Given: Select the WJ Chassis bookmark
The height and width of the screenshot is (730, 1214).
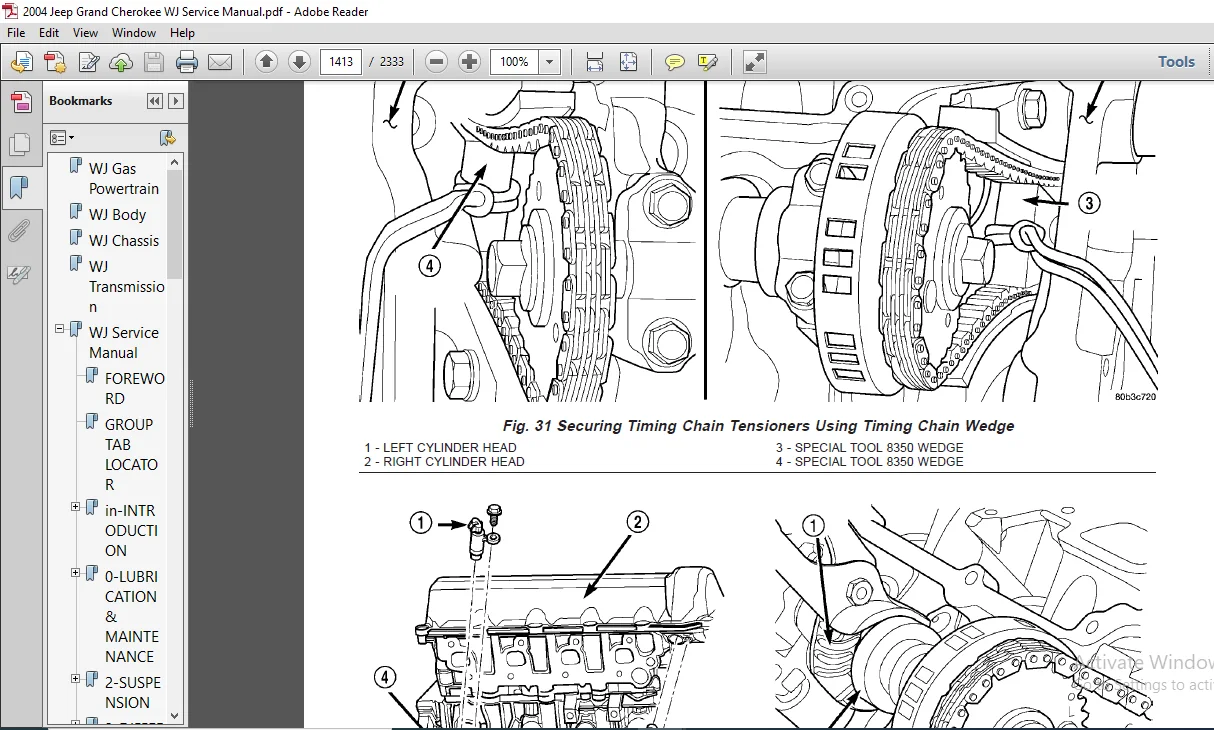Looking at the screenshot, I should click(x=123, y=240).
